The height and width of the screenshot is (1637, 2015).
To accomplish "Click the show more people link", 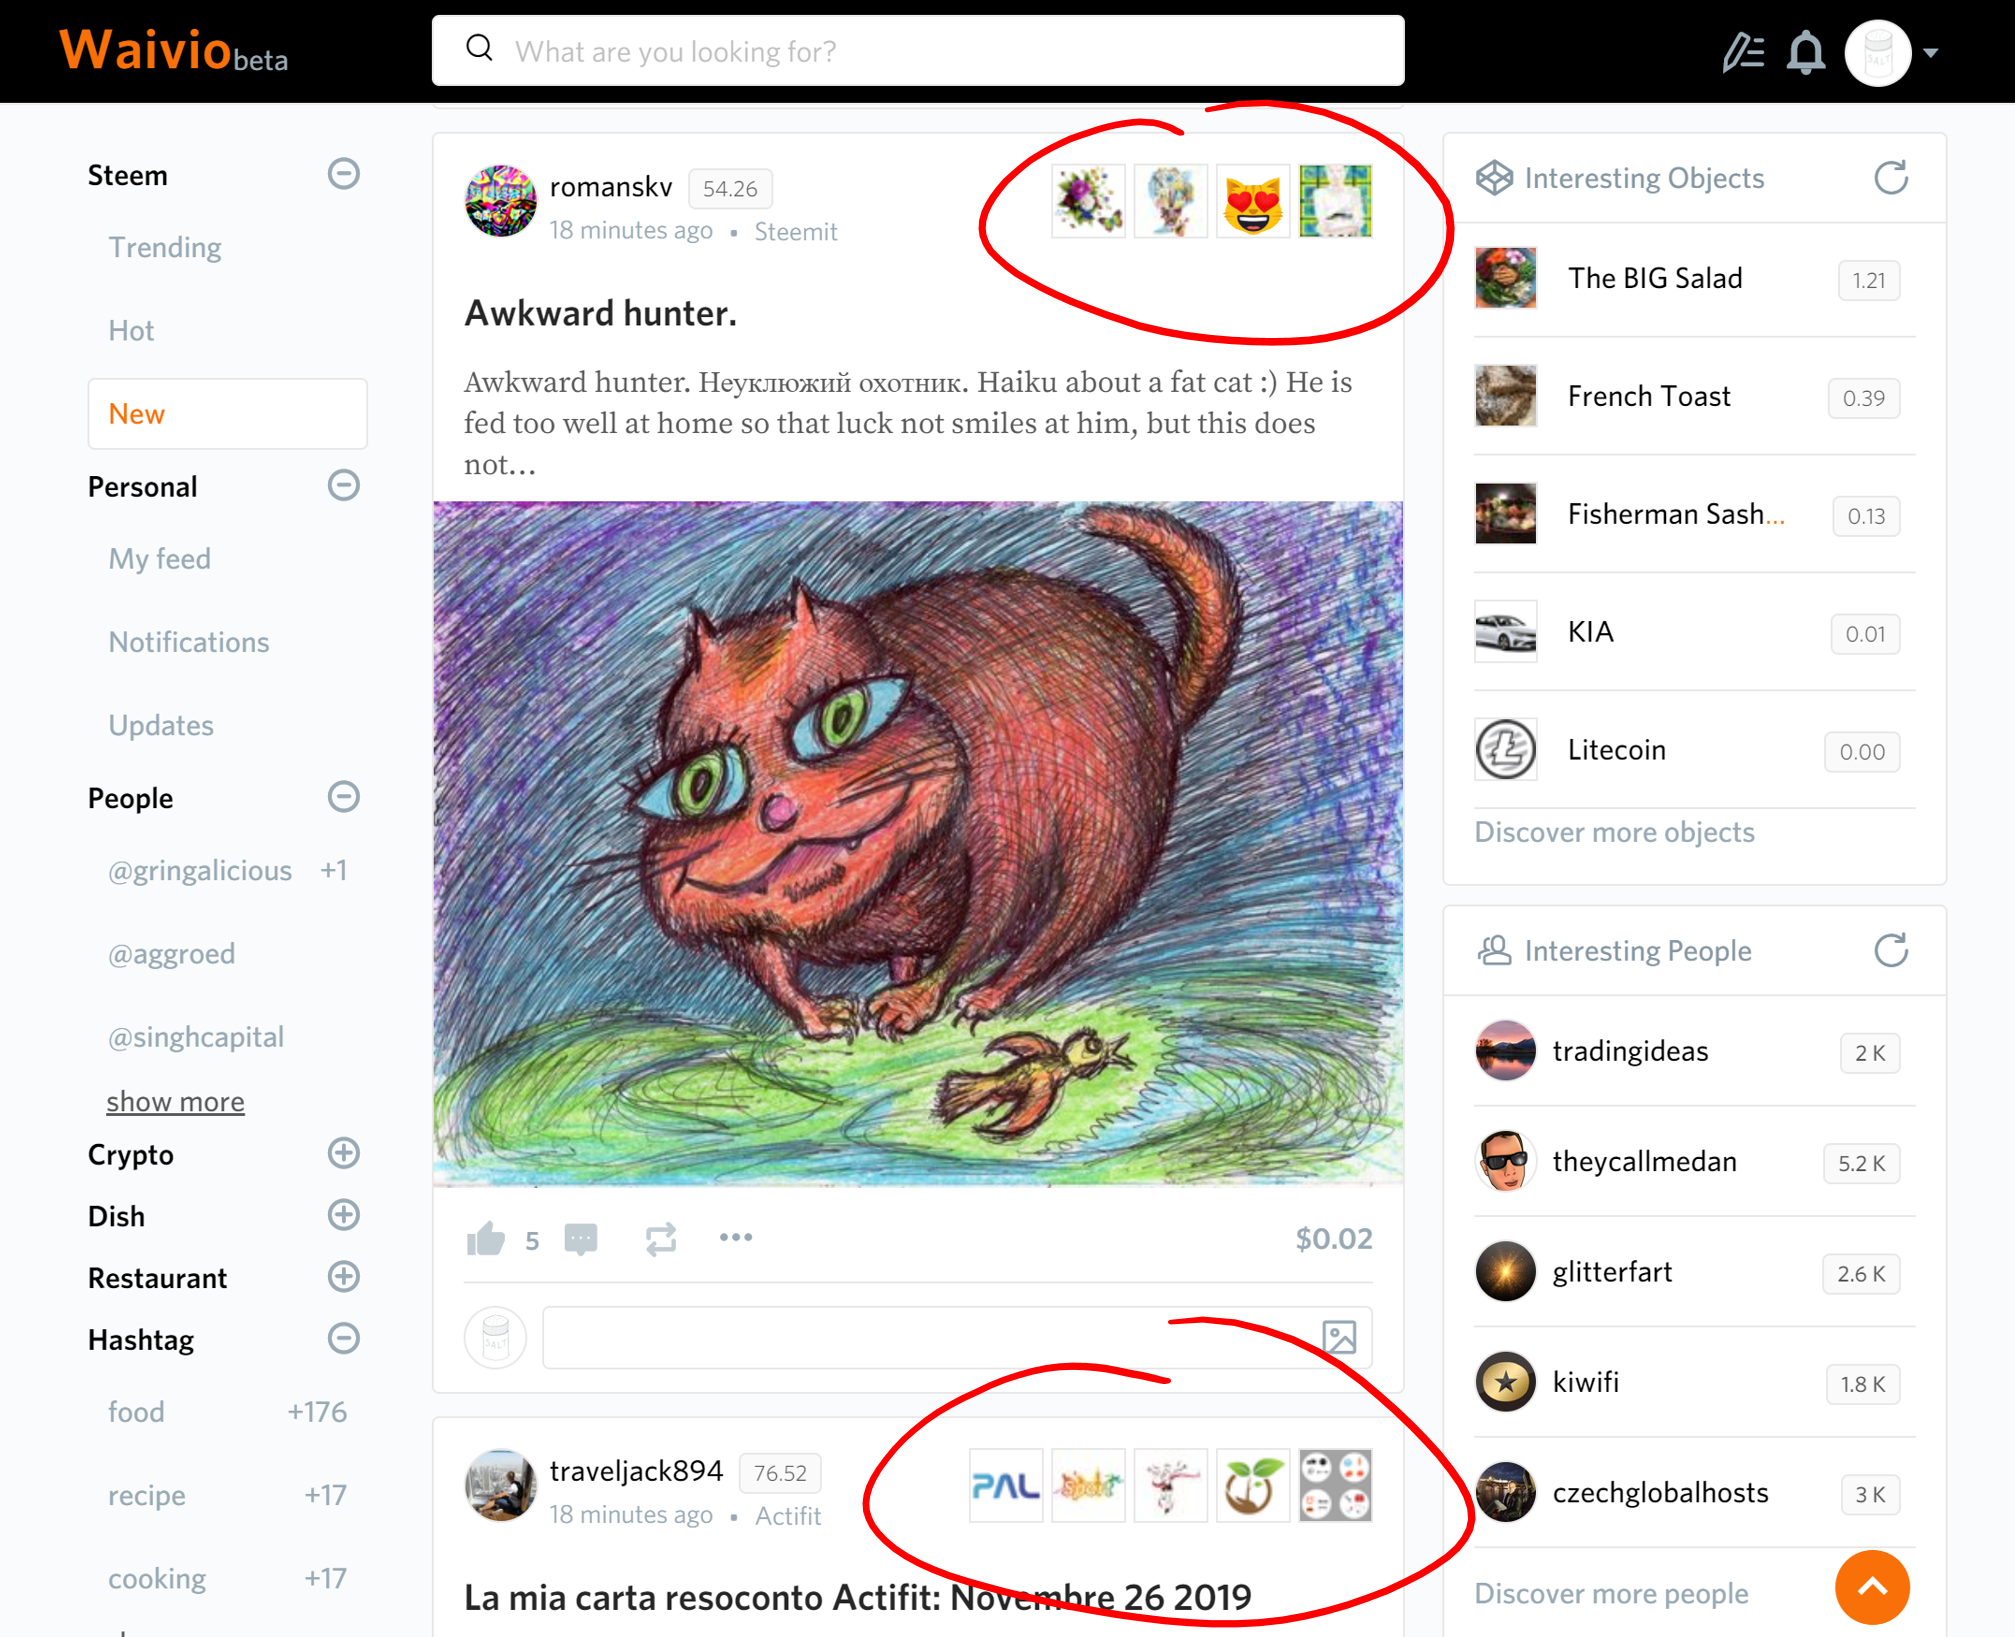I will coord(175,1101).
